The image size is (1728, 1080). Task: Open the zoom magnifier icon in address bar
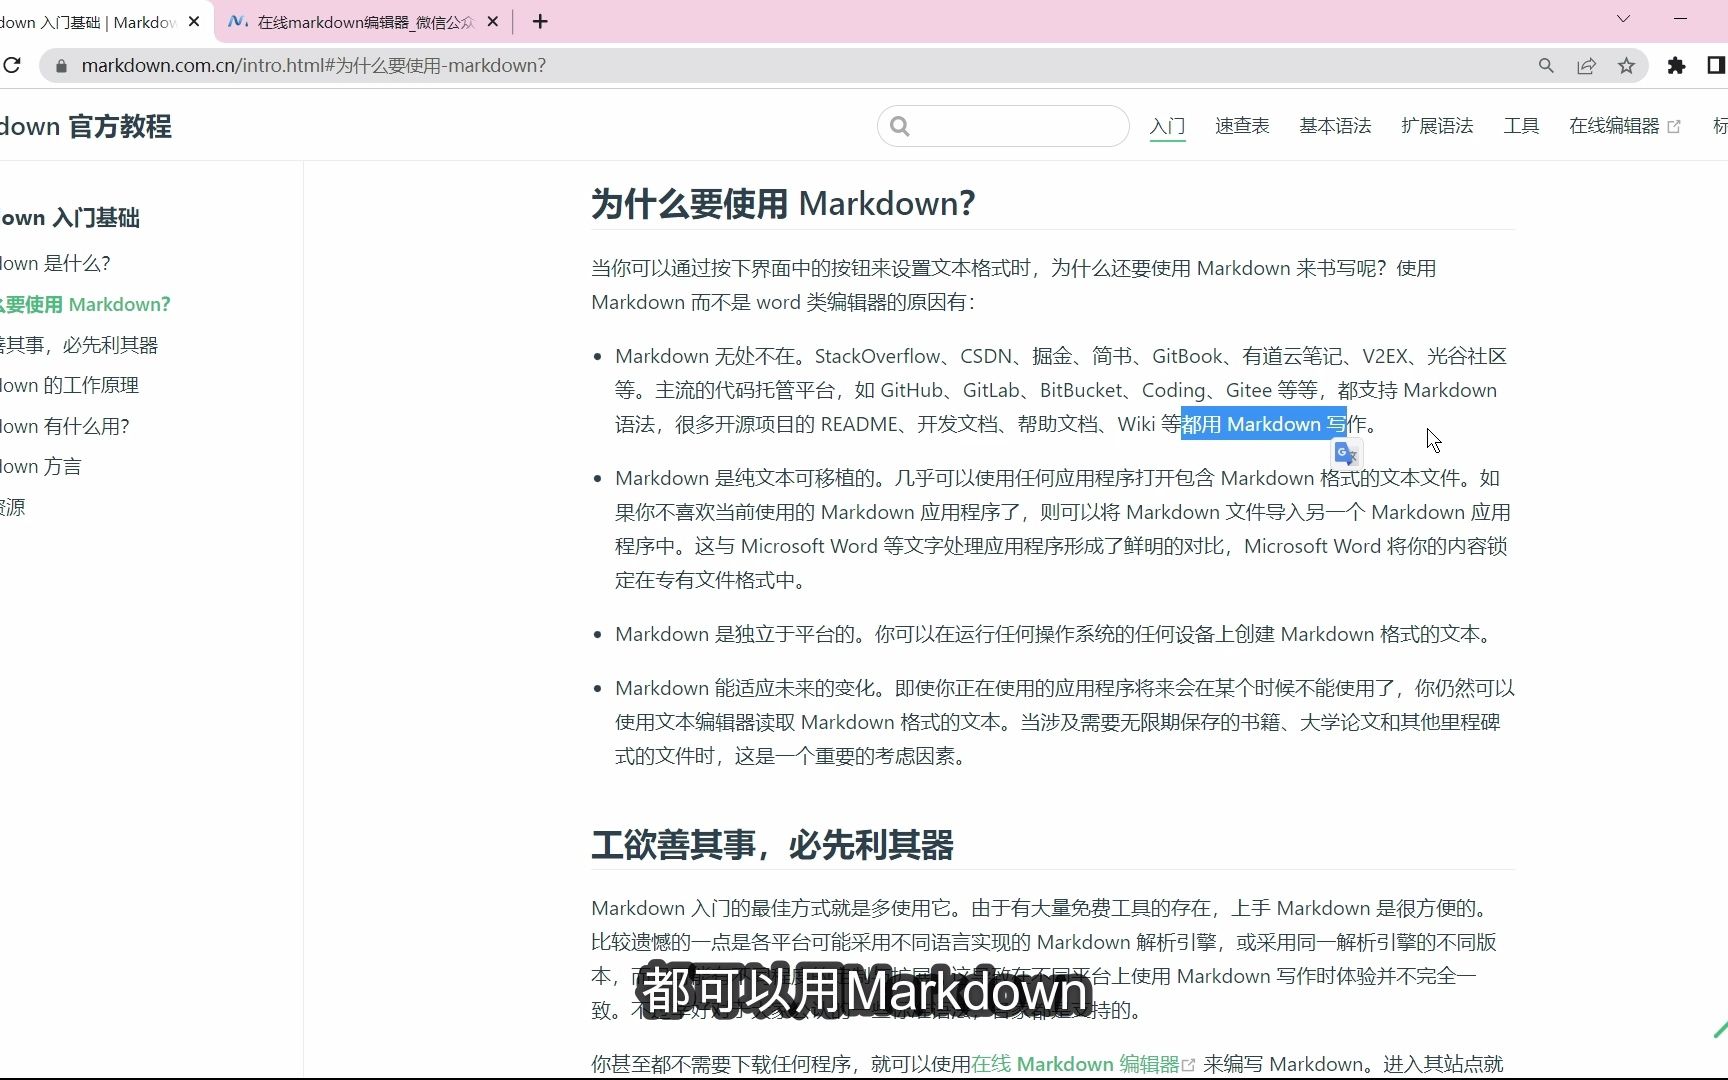tap(1546, 66)
